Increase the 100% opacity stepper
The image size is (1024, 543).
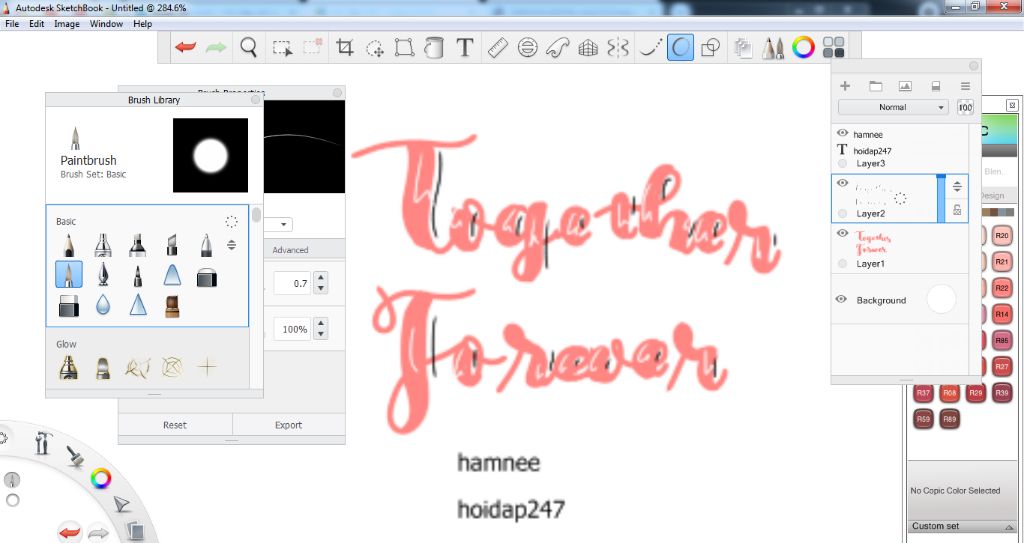point(320,323)
